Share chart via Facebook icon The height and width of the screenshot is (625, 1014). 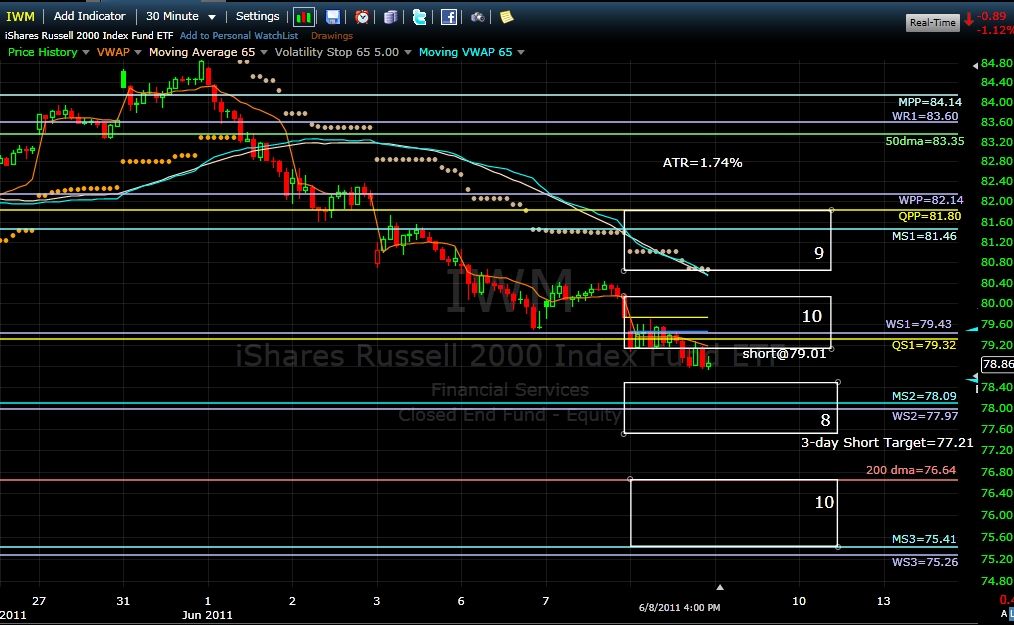(x=449, y=17)
